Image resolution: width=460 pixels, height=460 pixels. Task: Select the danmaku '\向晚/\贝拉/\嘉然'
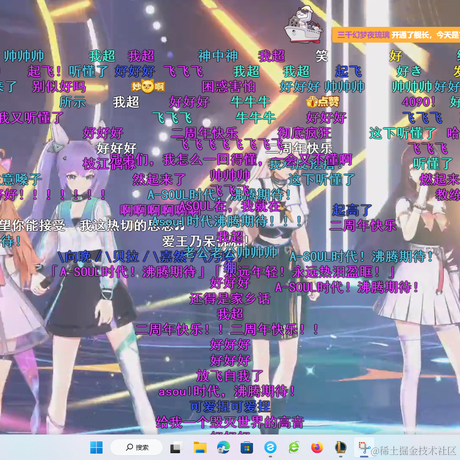click(x=122, y=256)
